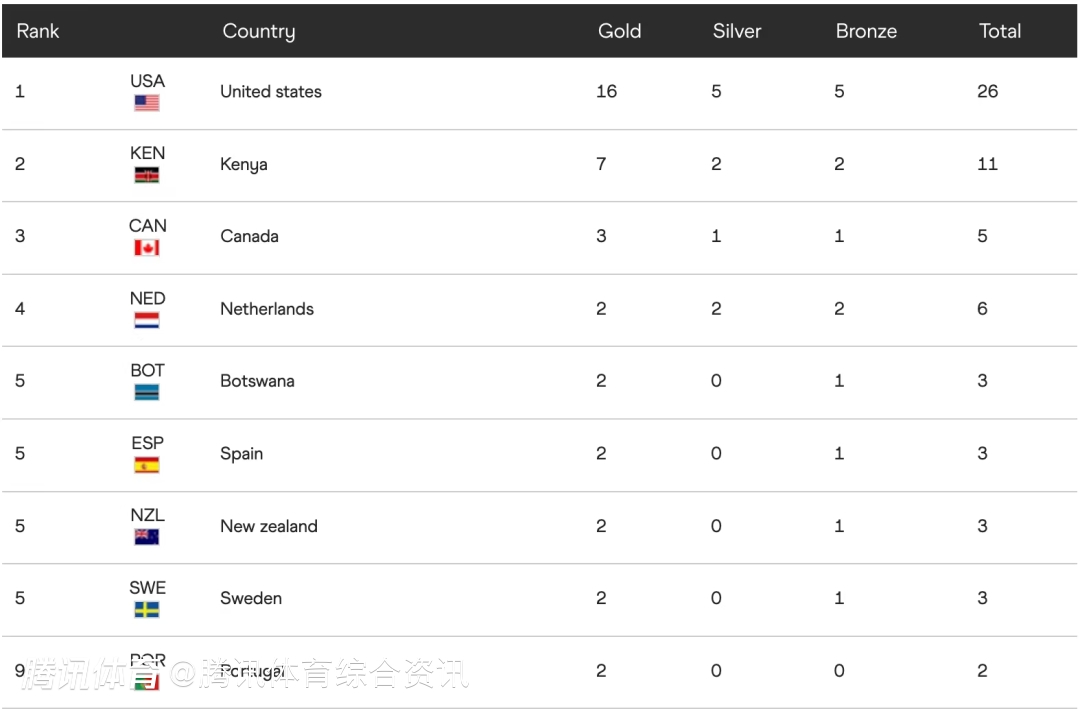The image size is (1080, 709).
Task: Click the Sweden flag icon
Action: click(147, 610)
